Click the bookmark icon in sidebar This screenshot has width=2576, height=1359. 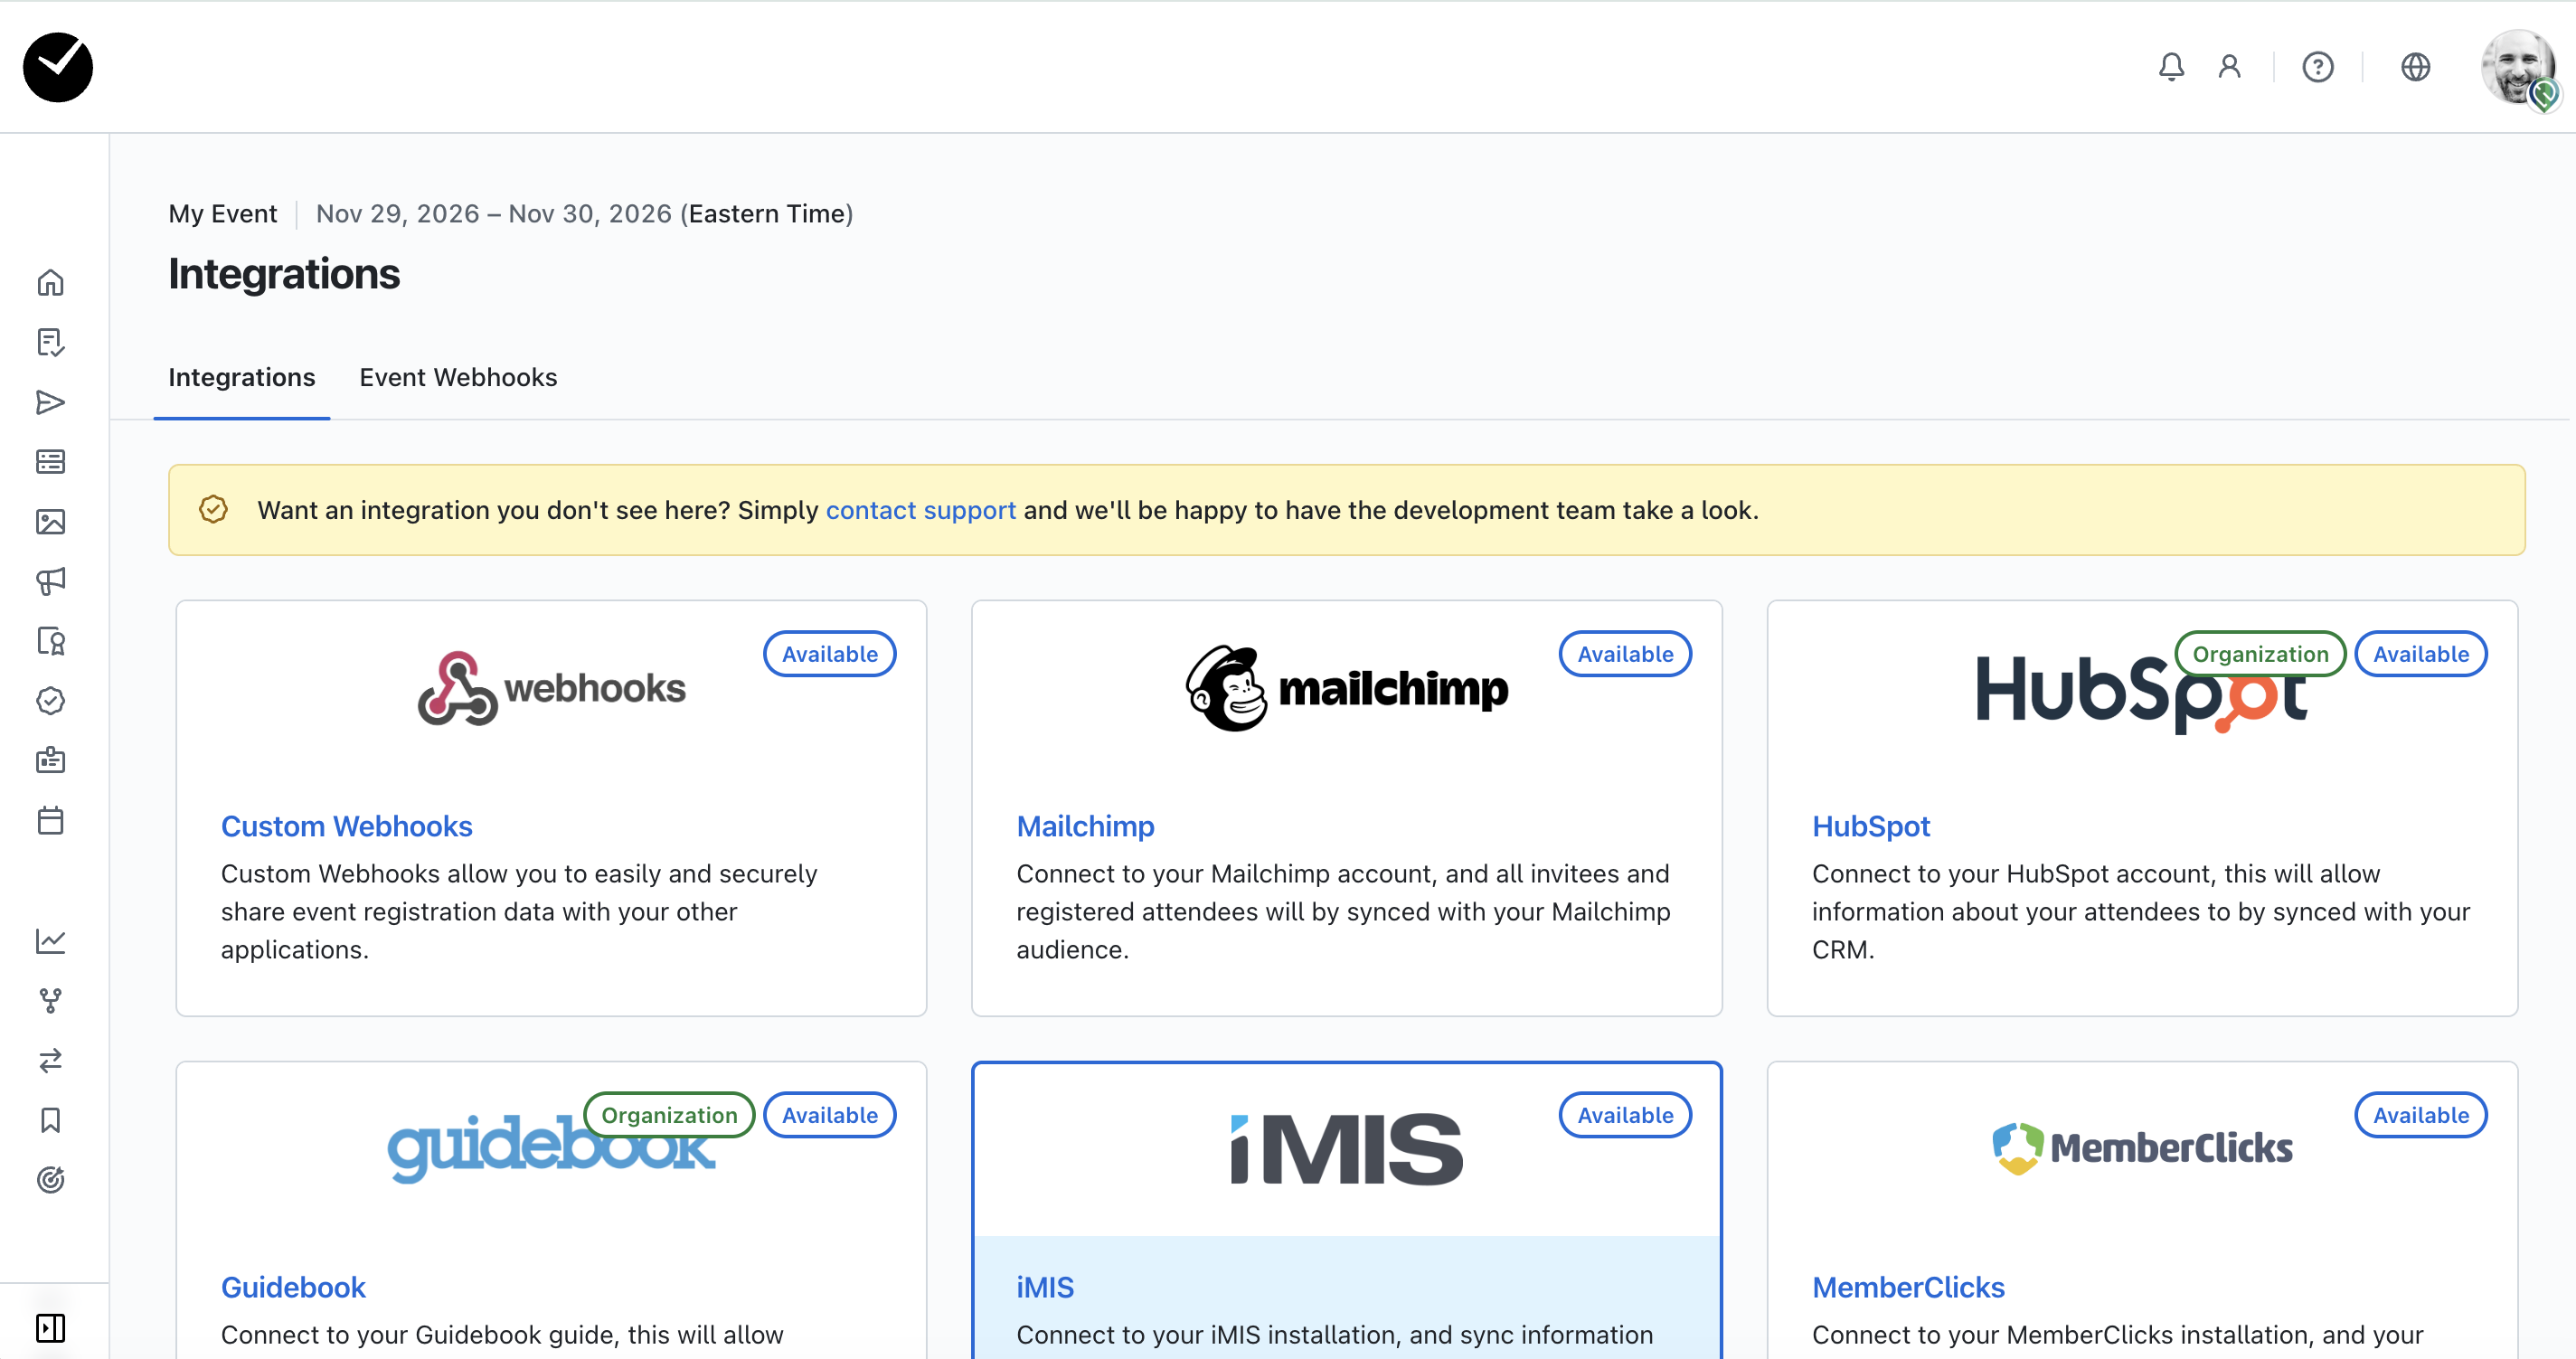pos(51,1120)
